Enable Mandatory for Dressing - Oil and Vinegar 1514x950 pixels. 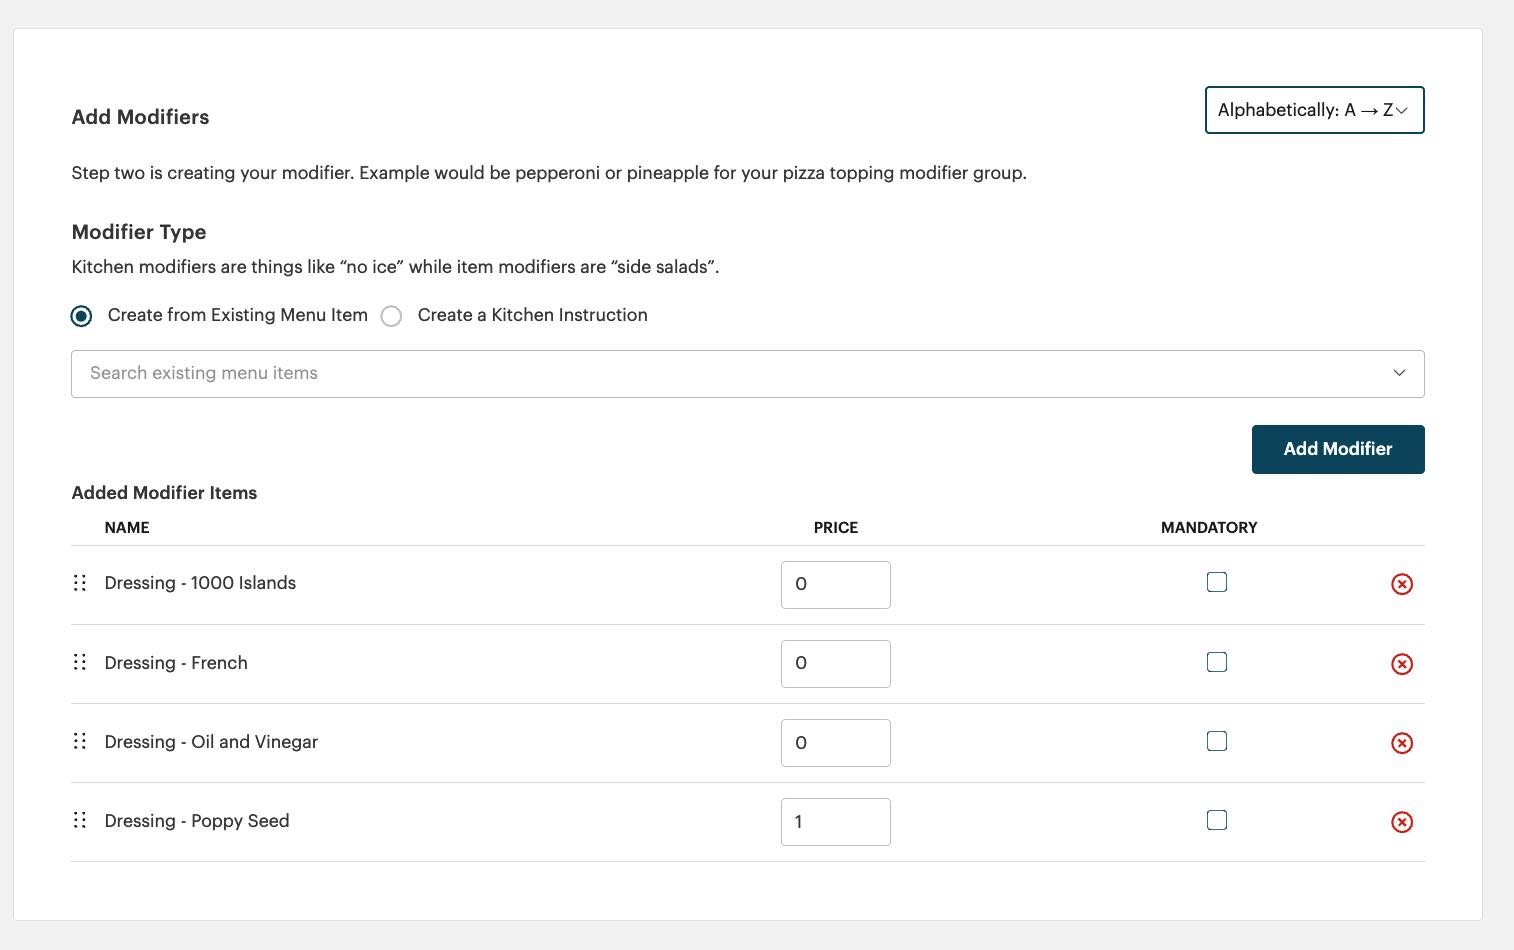[x=1217, y=741]
